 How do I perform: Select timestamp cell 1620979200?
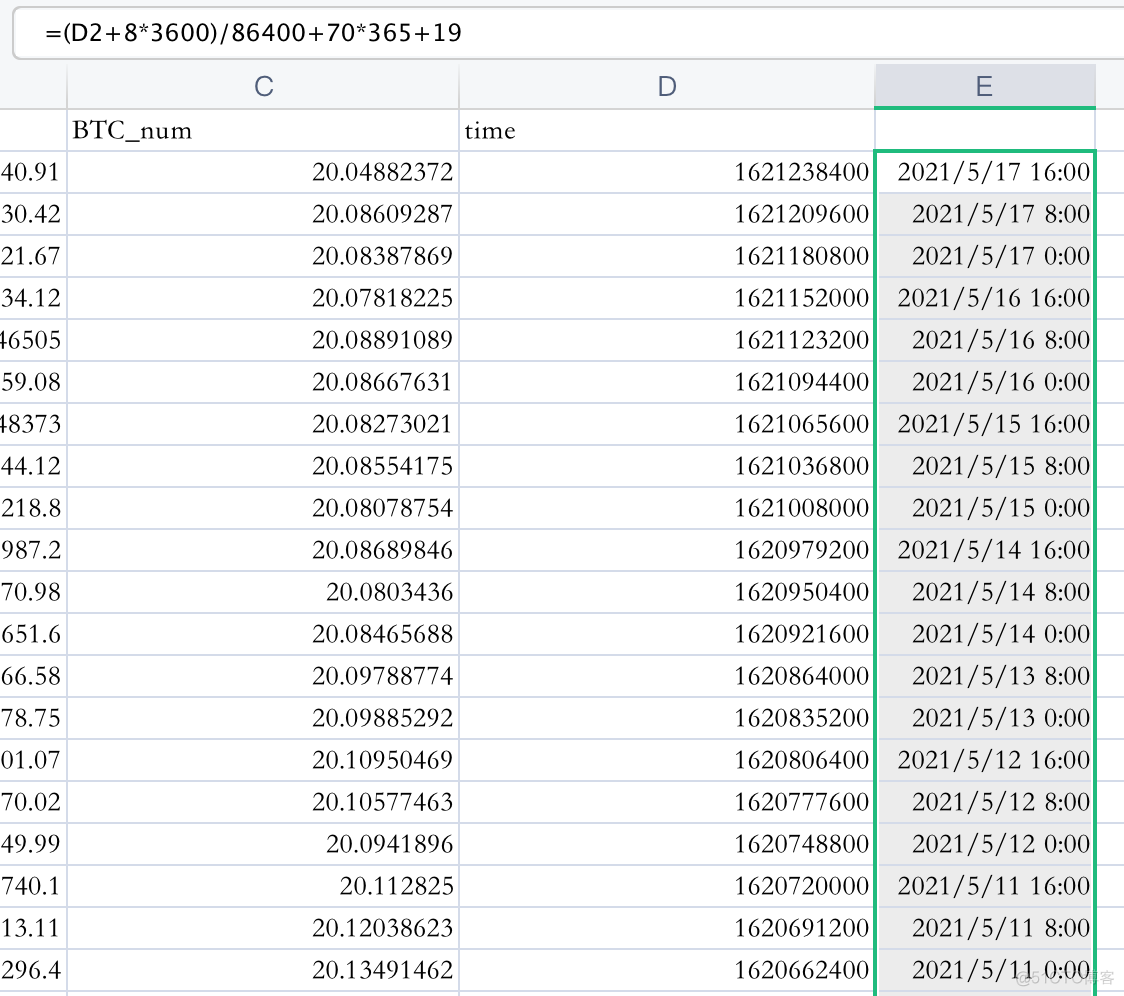[667, 550]
